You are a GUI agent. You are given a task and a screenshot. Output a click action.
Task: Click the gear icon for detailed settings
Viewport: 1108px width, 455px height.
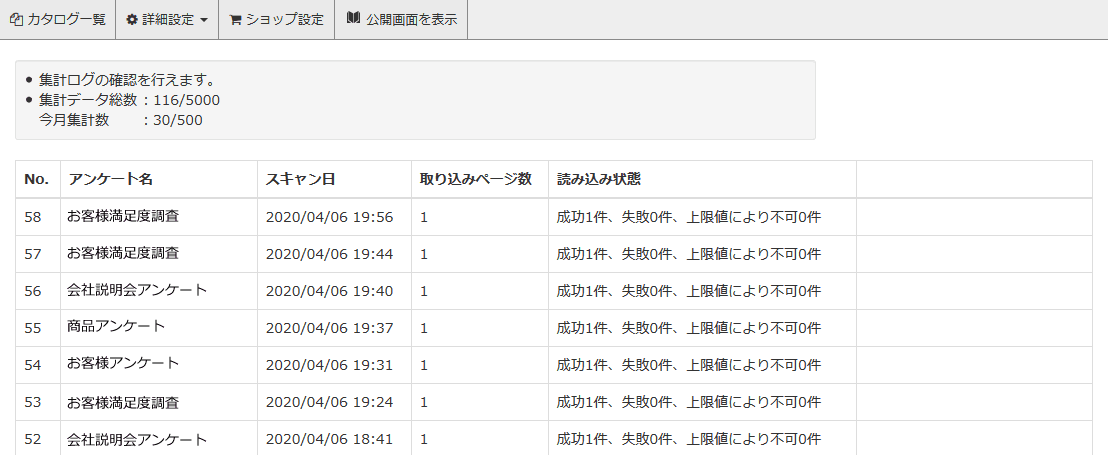[x=132, y=20]
